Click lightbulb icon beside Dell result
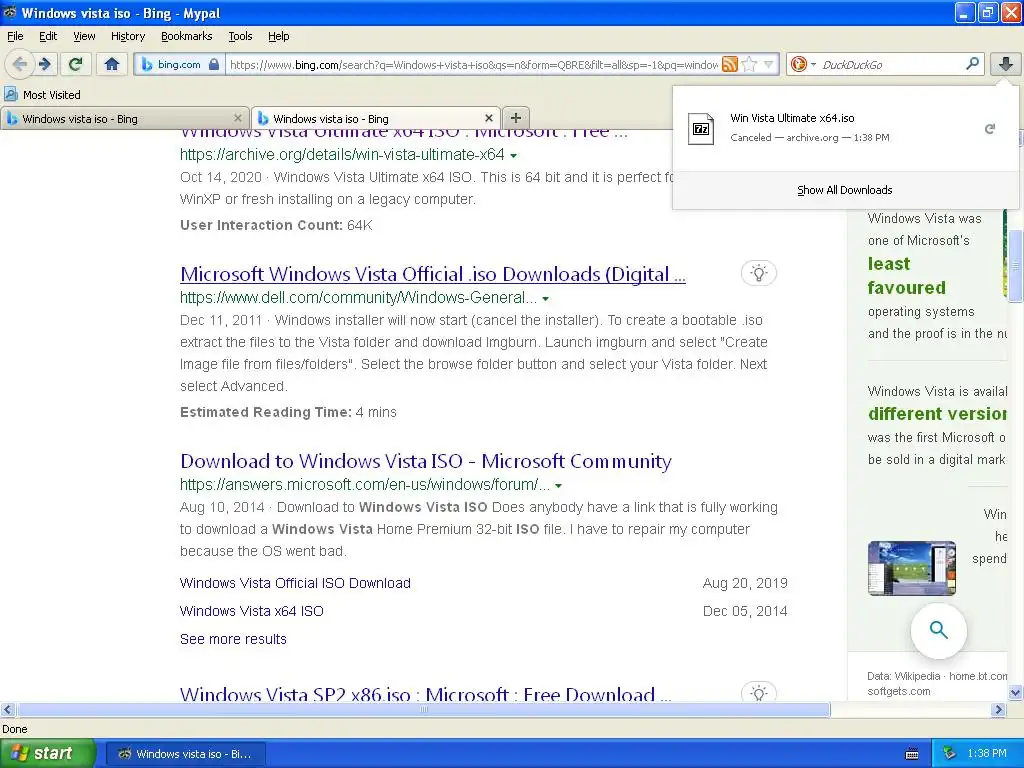This screenshot has width=1024, height=768. pos(759,273)
